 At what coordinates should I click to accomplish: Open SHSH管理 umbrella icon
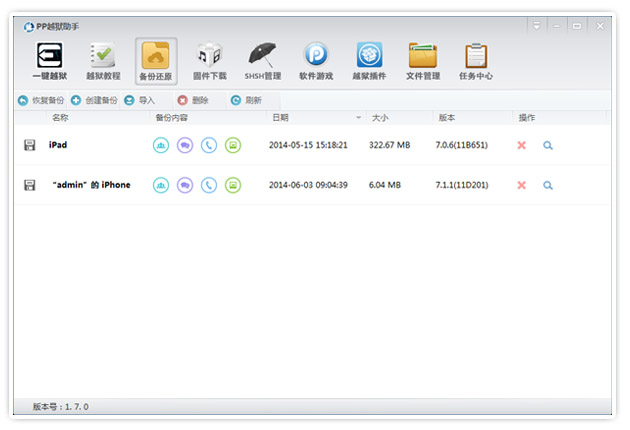tap(263, 61)
